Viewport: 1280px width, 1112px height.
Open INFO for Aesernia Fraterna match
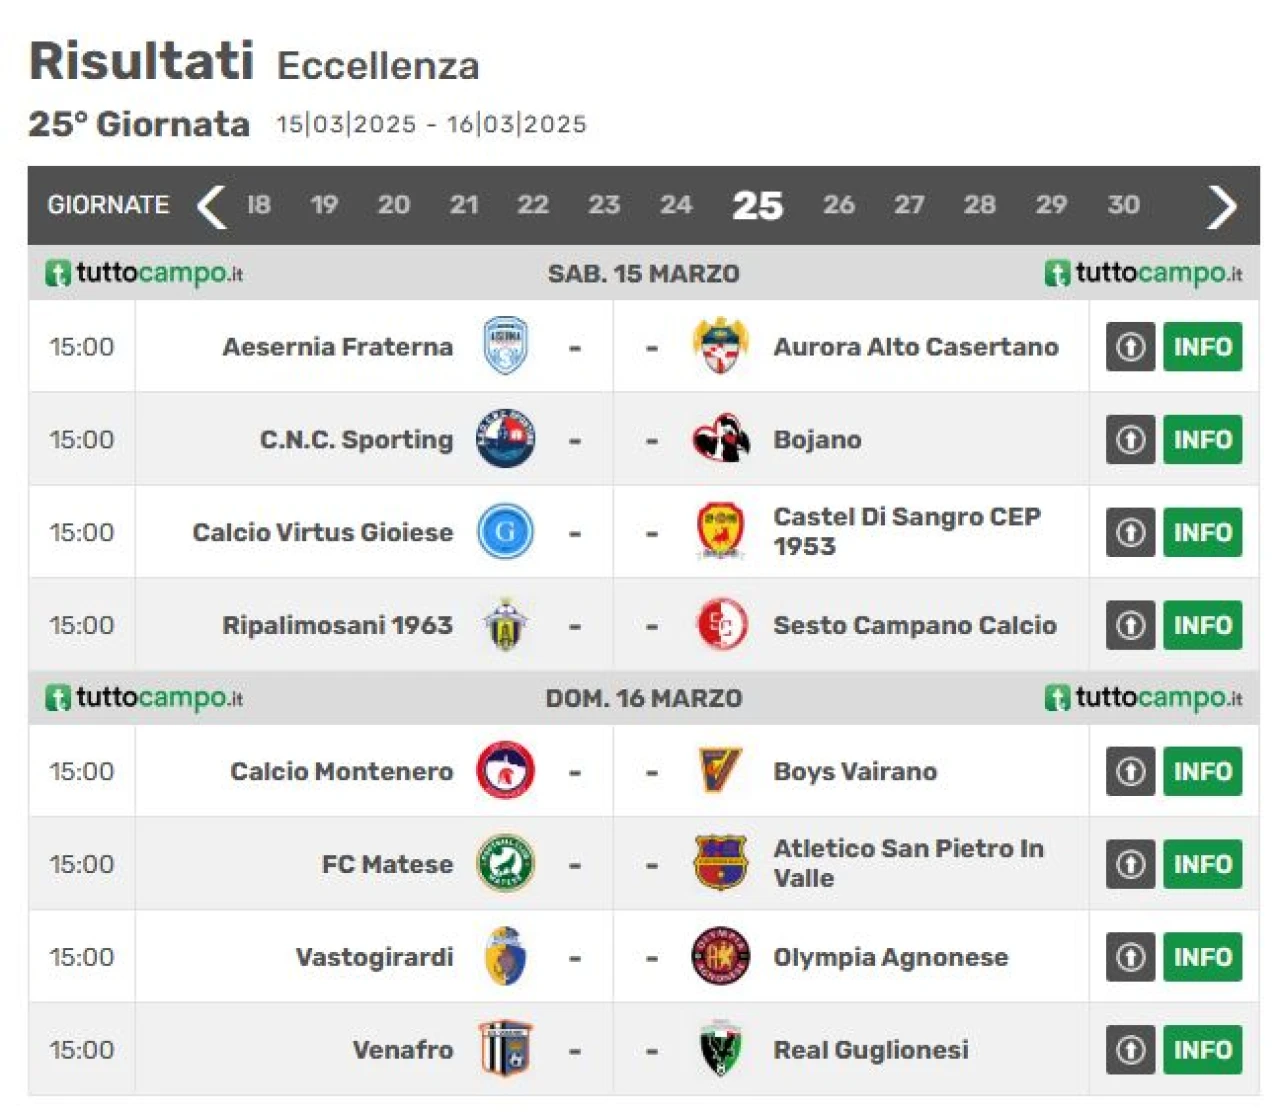(x=1203, y=347)
